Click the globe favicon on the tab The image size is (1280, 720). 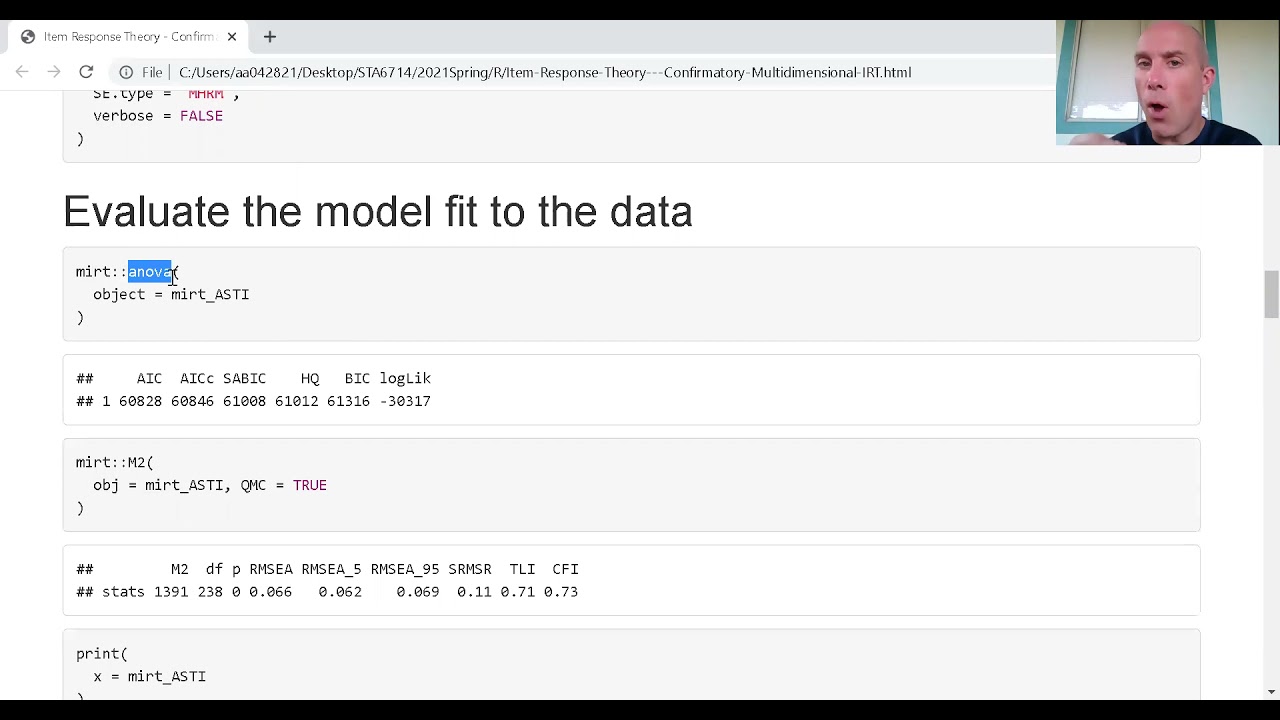click(28, 37)
